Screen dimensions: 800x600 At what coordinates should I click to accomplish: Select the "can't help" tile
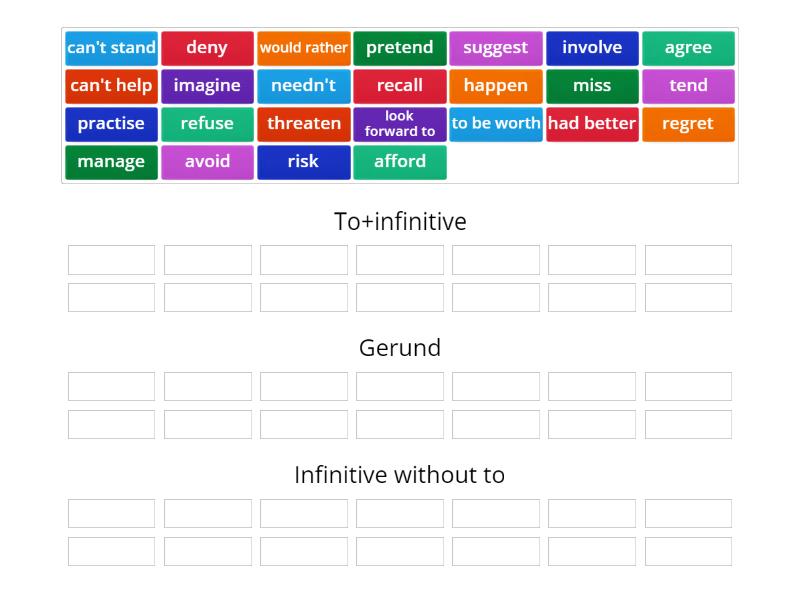click(x=110, y=85)
